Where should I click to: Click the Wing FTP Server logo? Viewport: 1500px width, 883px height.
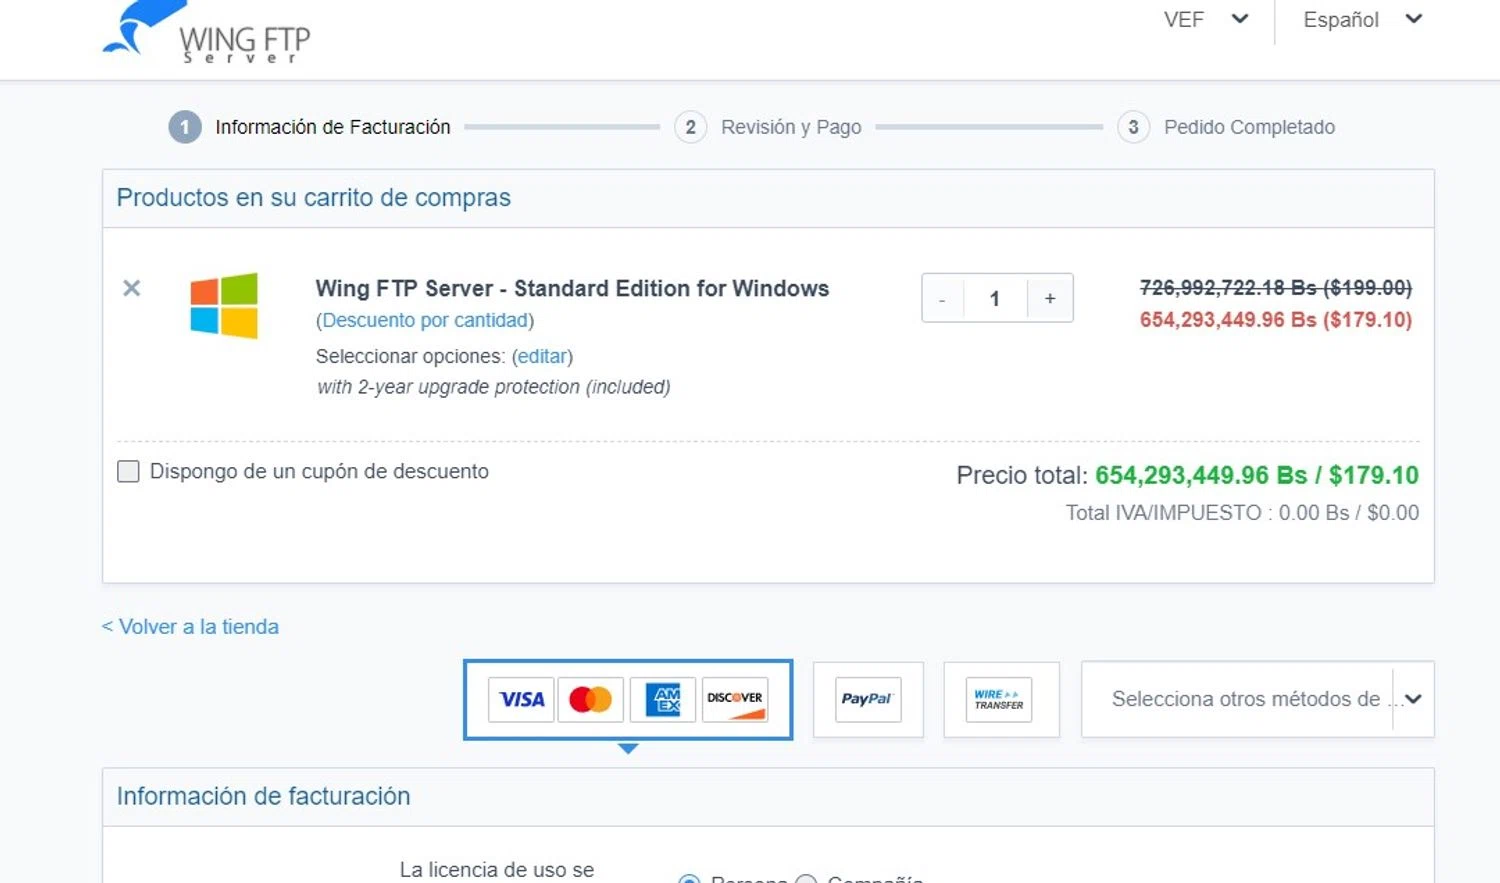click(x=207, y=33)
